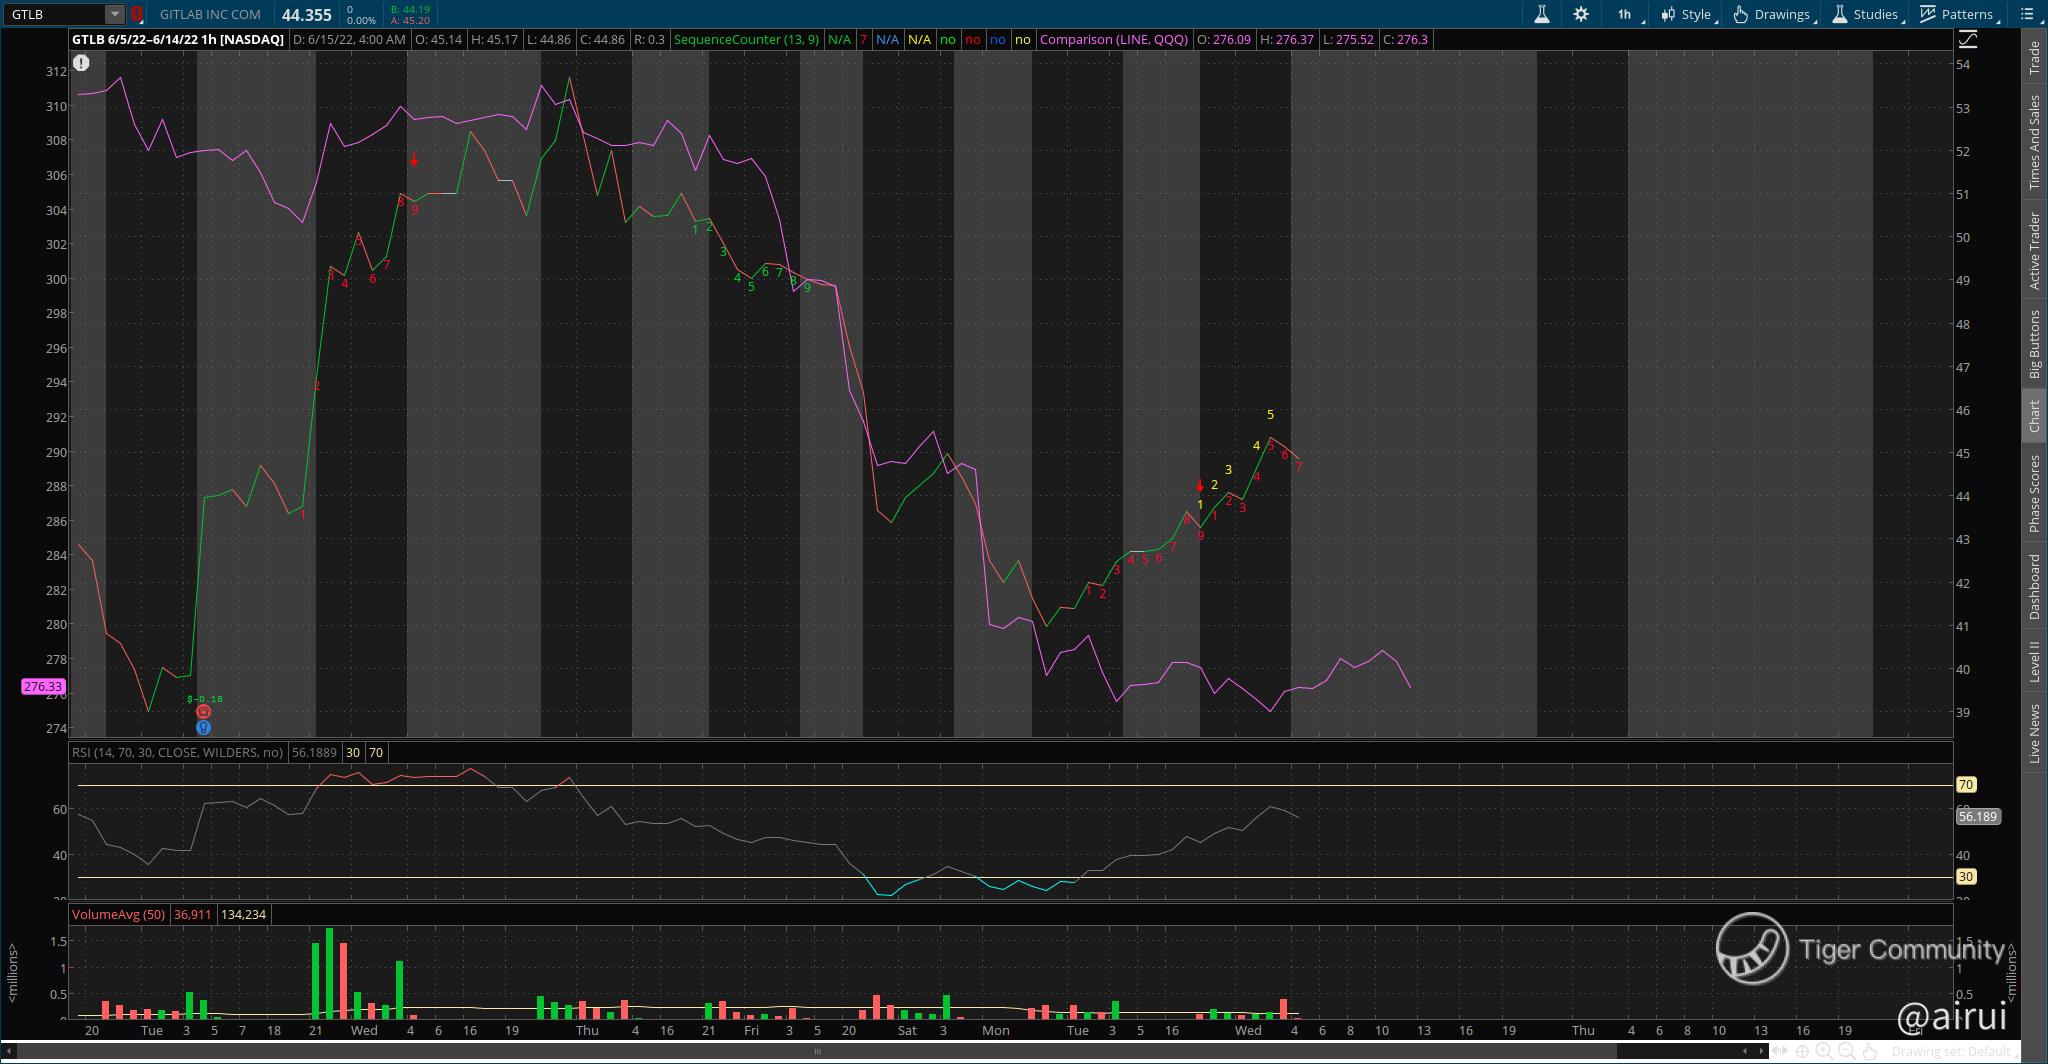Click the Drawings button

[x=1773, y=14]
